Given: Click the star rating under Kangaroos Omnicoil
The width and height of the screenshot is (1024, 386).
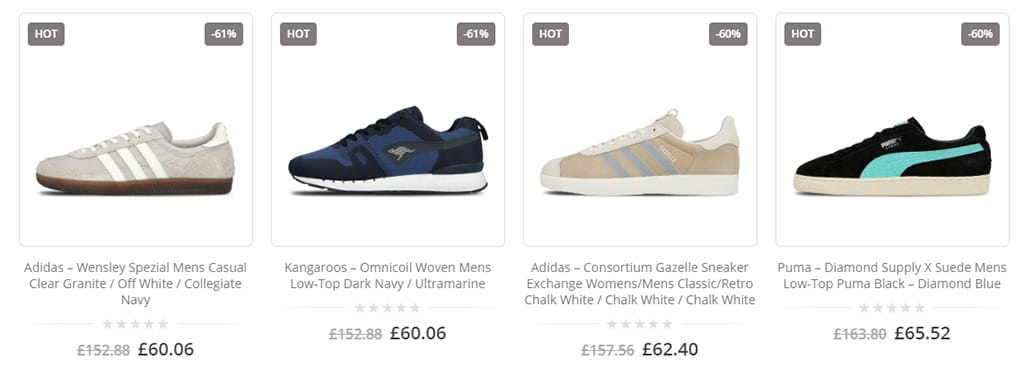Looking at the screenshot, I should click(388, 308).
